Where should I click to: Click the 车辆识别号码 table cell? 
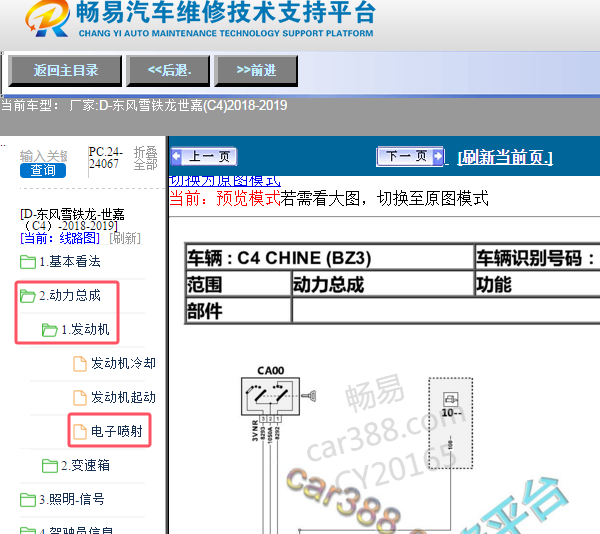coord(538,257)
